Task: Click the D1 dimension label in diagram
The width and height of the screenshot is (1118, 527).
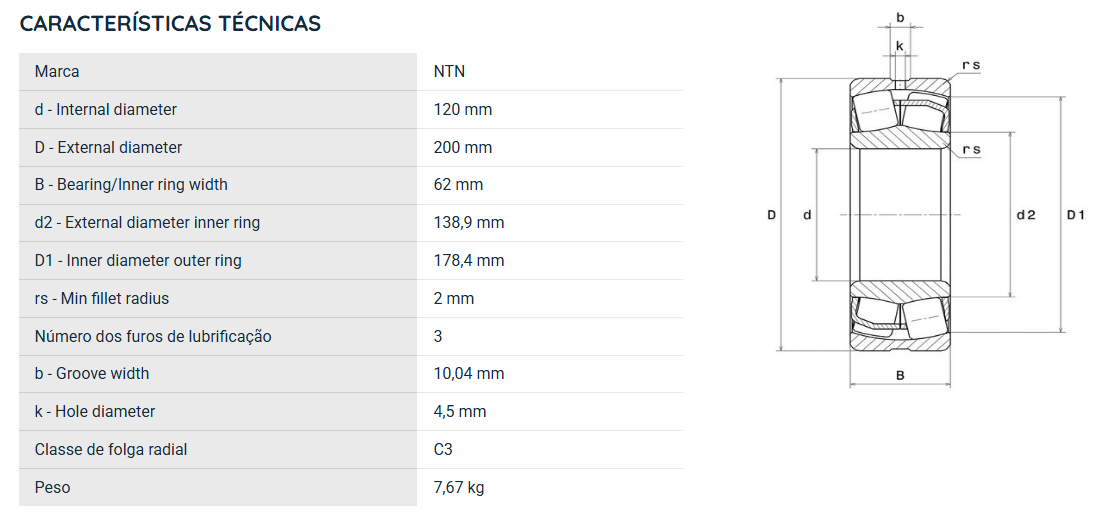Action: pos(1075,215)
